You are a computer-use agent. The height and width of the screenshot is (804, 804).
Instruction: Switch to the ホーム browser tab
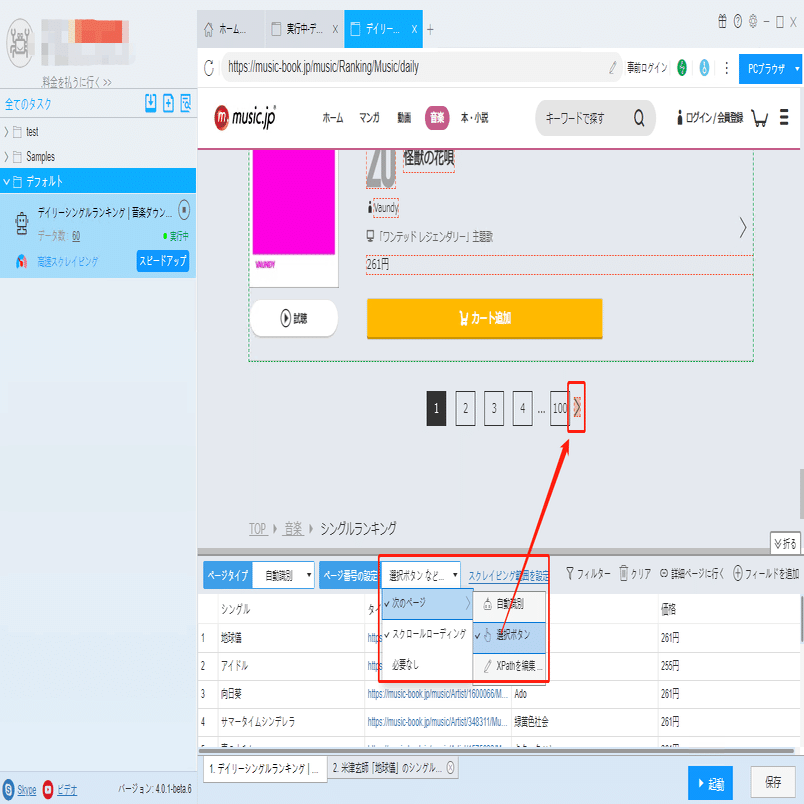[231, 29]
